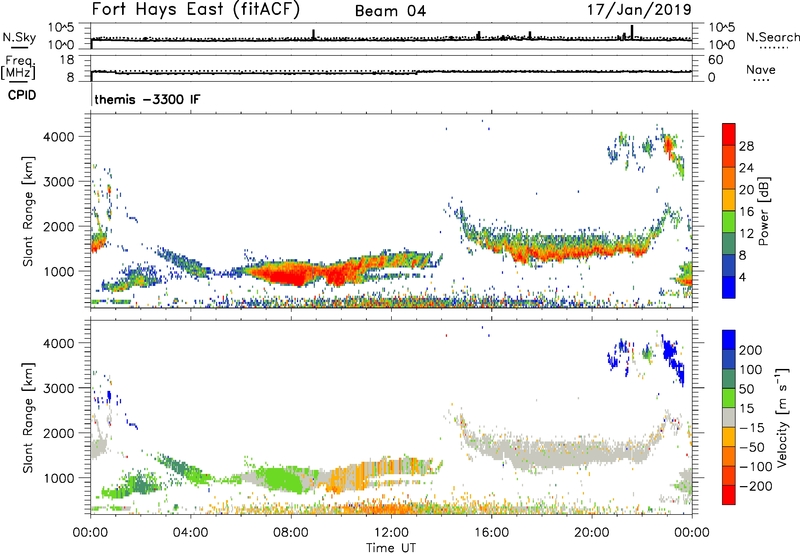This screenshot has height=554, width=800.
Task: Select the "Freq. [MHz]" axis label
Action: point(18,68)
